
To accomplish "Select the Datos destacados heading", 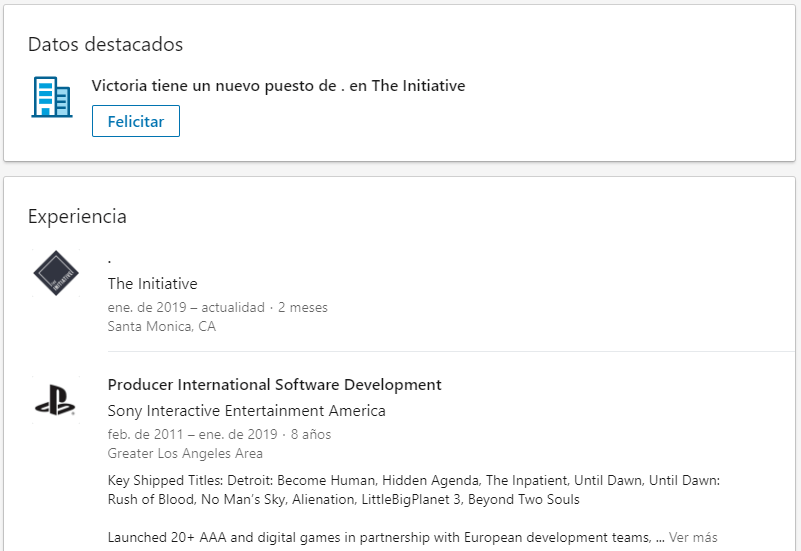I will [105, 44].
